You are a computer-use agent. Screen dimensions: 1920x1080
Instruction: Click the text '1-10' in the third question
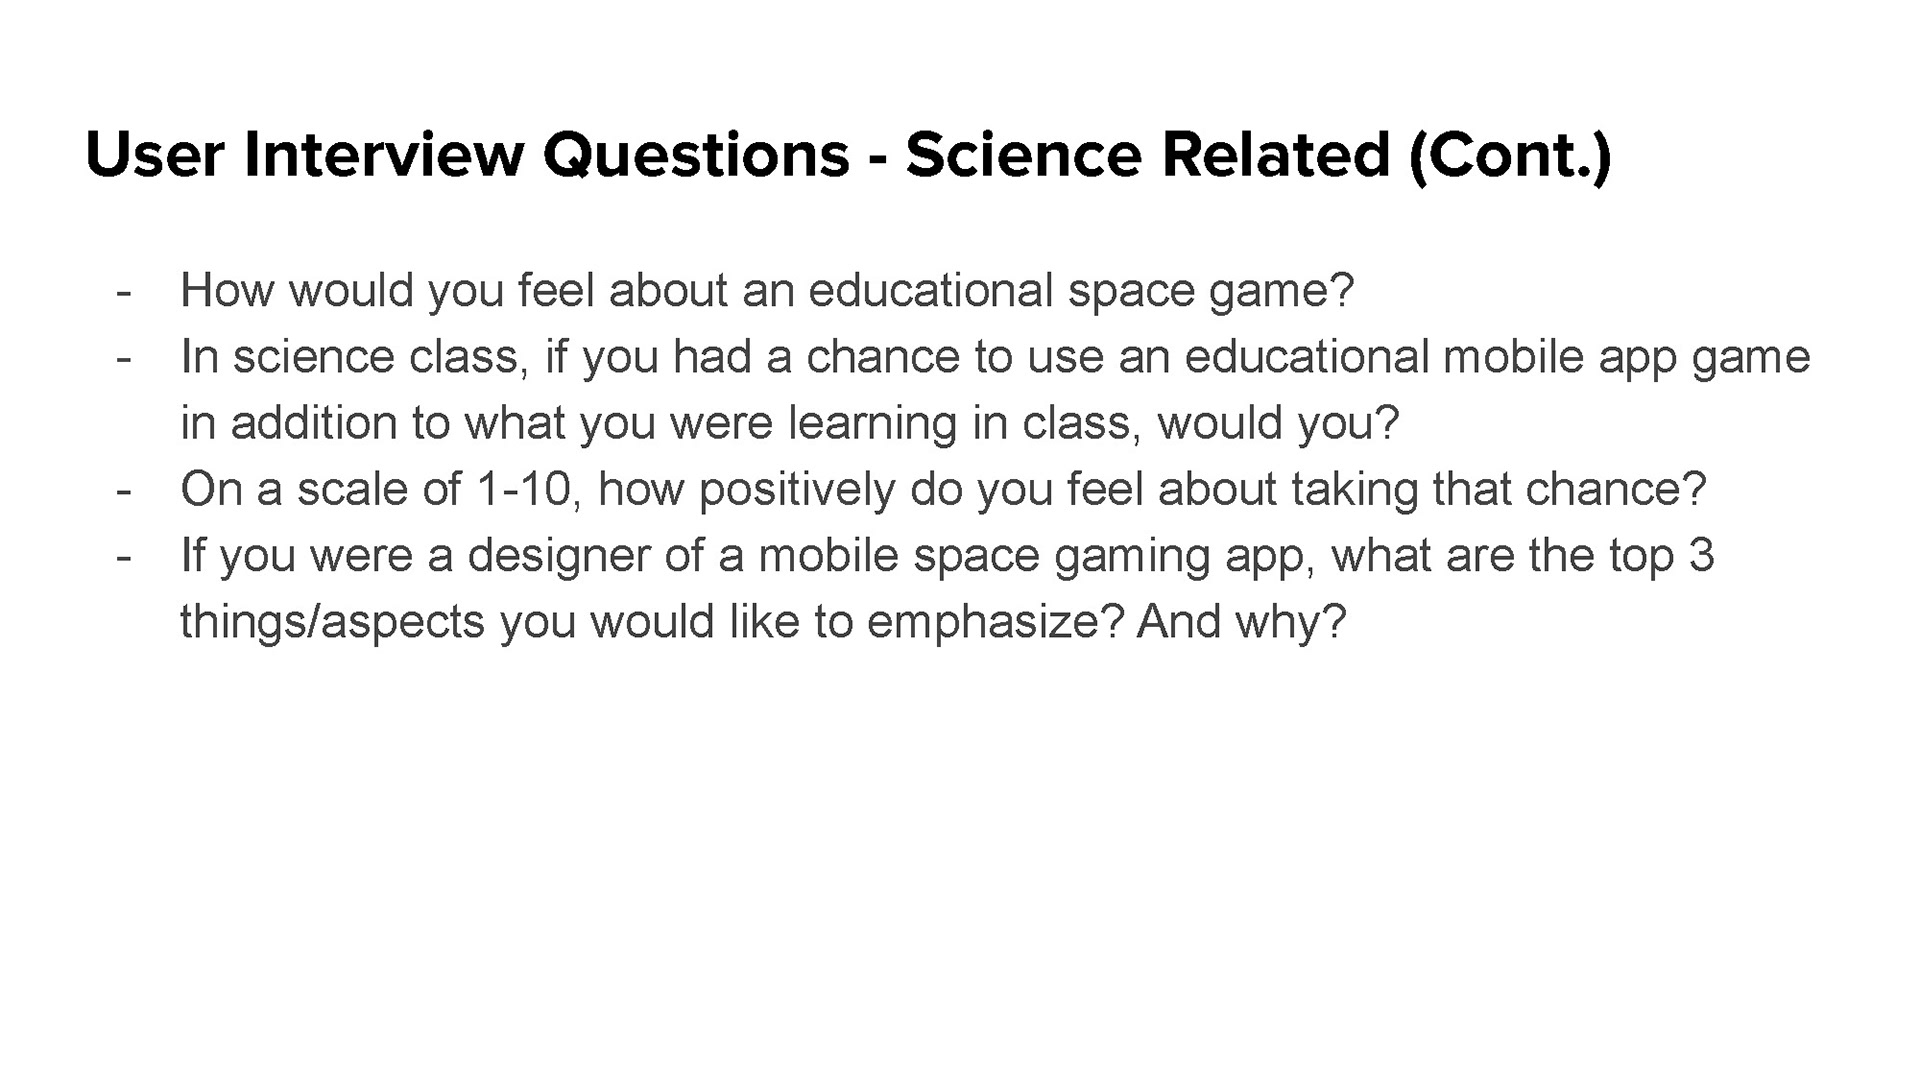click(x=528, y=489)
